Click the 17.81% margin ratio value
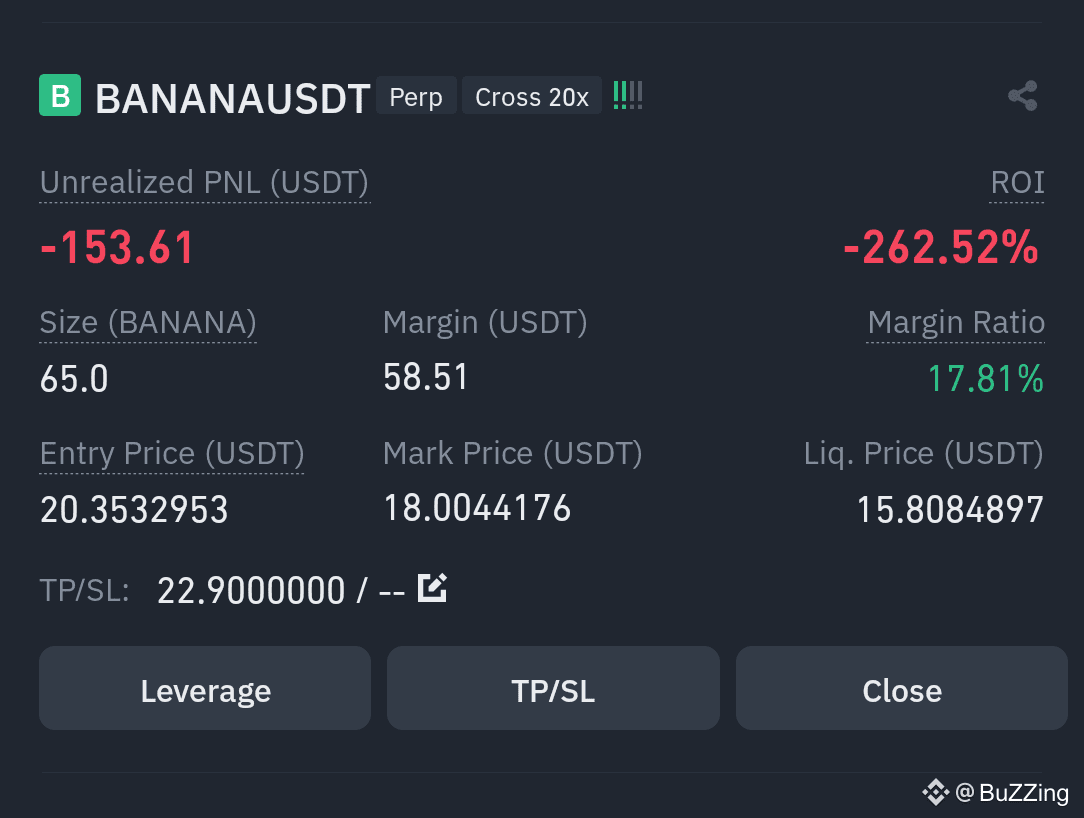This screenshot has height=818, width=1084. click(x=986, y=379)
